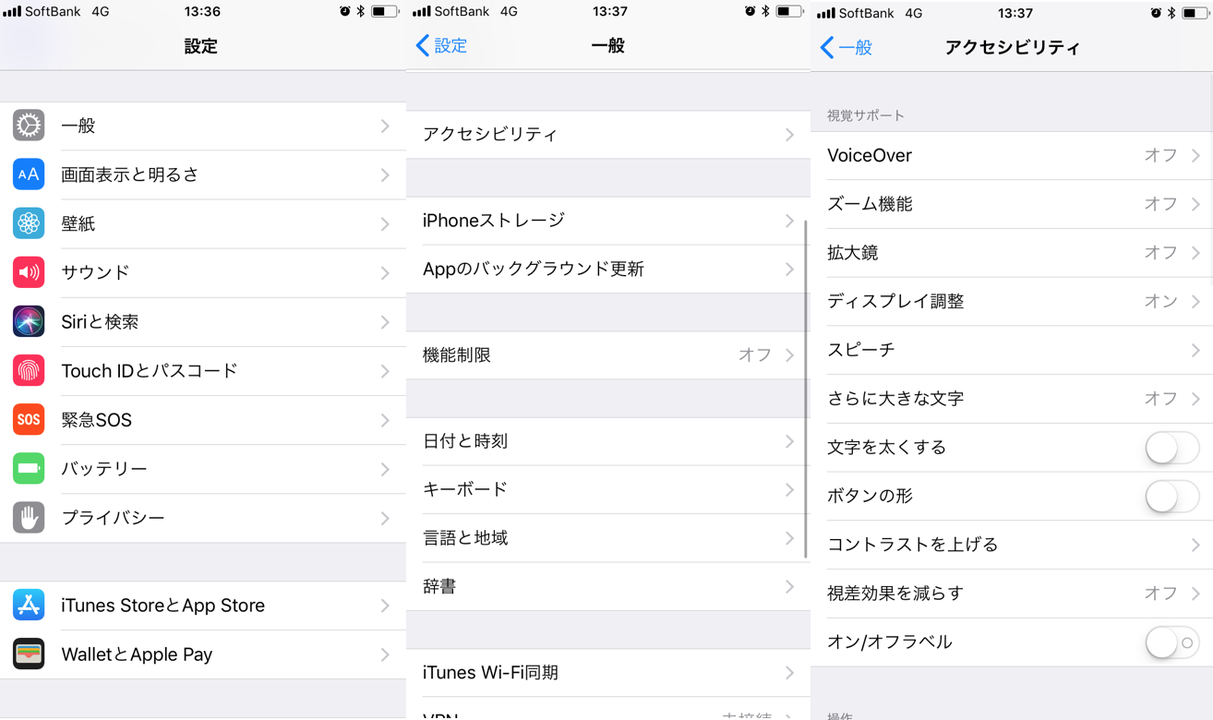The height and width of the screenshot is (720, 1213).
Task: Open Touch IDとパスコード settings
Action: (203, 370)
